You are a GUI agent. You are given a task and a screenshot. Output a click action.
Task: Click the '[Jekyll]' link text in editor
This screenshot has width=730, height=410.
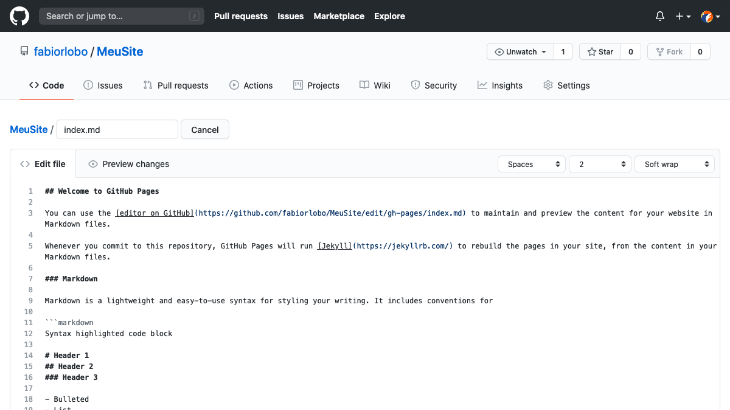[x=335, y=246]
